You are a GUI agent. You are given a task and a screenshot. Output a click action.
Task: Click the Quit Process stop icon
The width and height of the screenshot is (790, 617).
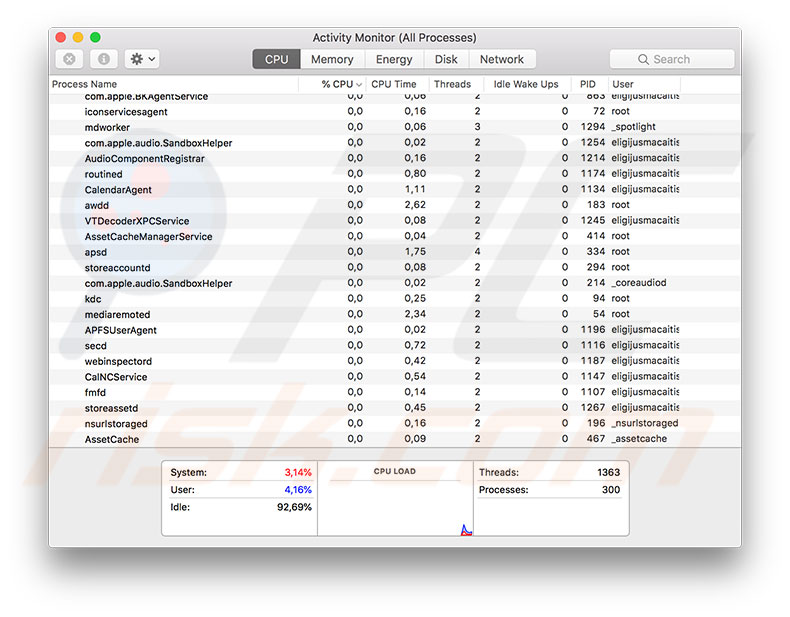click(69, 59)
